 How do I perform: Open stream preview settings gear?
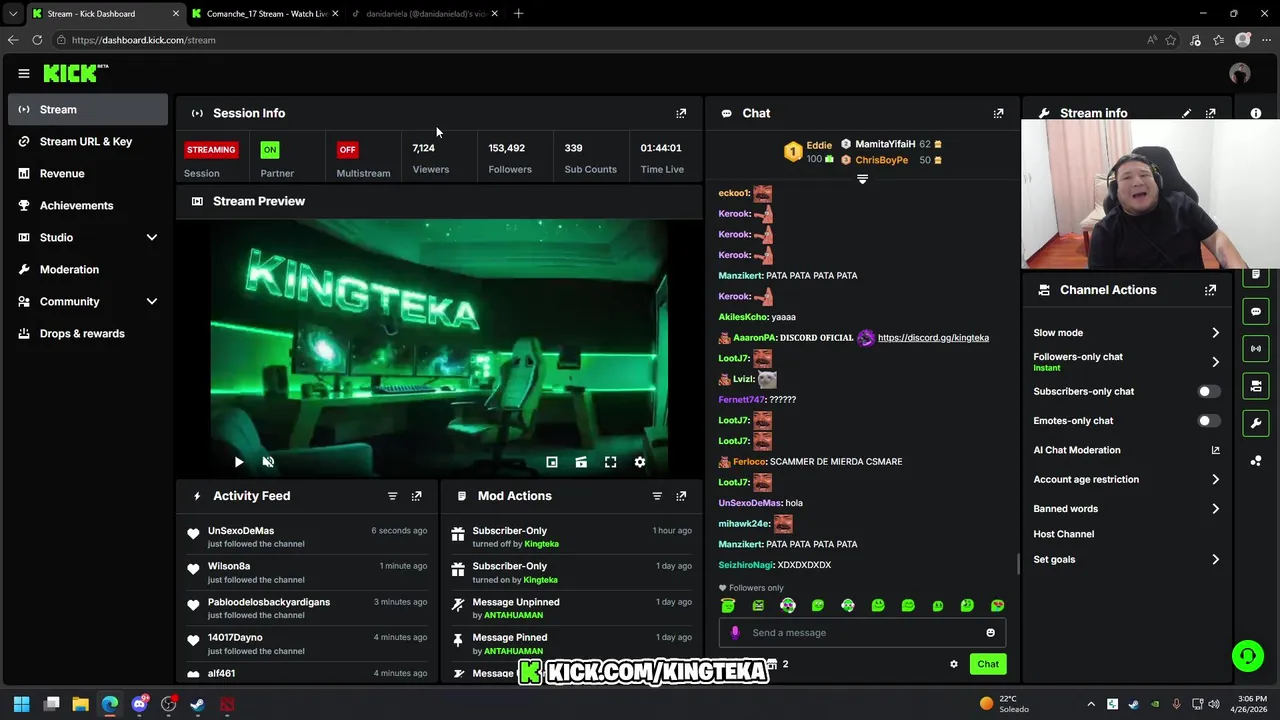[640, 462]
